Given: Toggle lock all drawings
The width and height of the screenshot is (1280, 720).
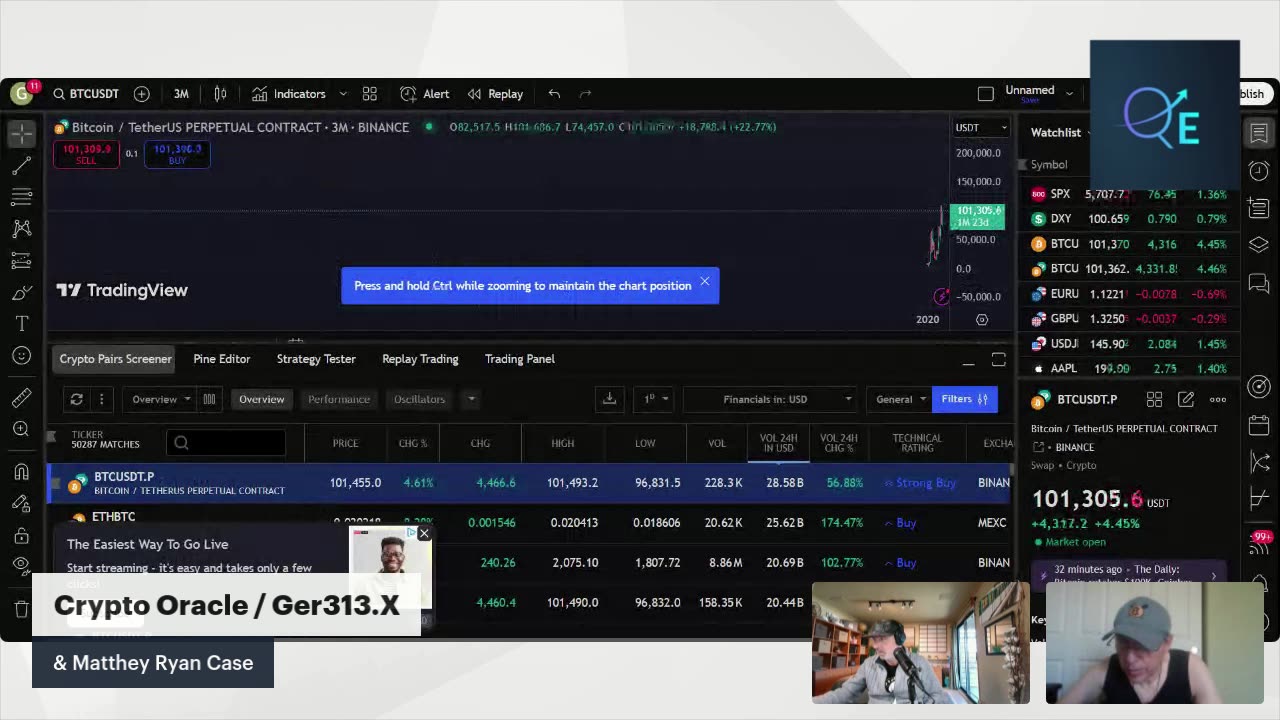Looking at the screenshot, I should [22, 535].
